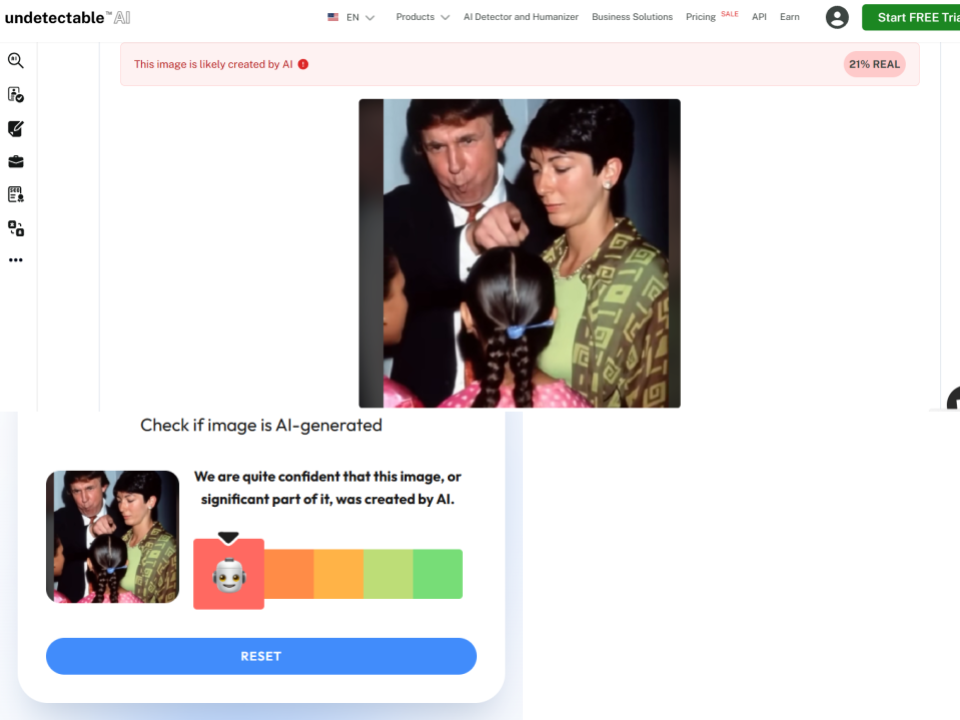Click the green segment of confidence scale
The height and width of the screenshot is (720, 960).
(438, 574)
